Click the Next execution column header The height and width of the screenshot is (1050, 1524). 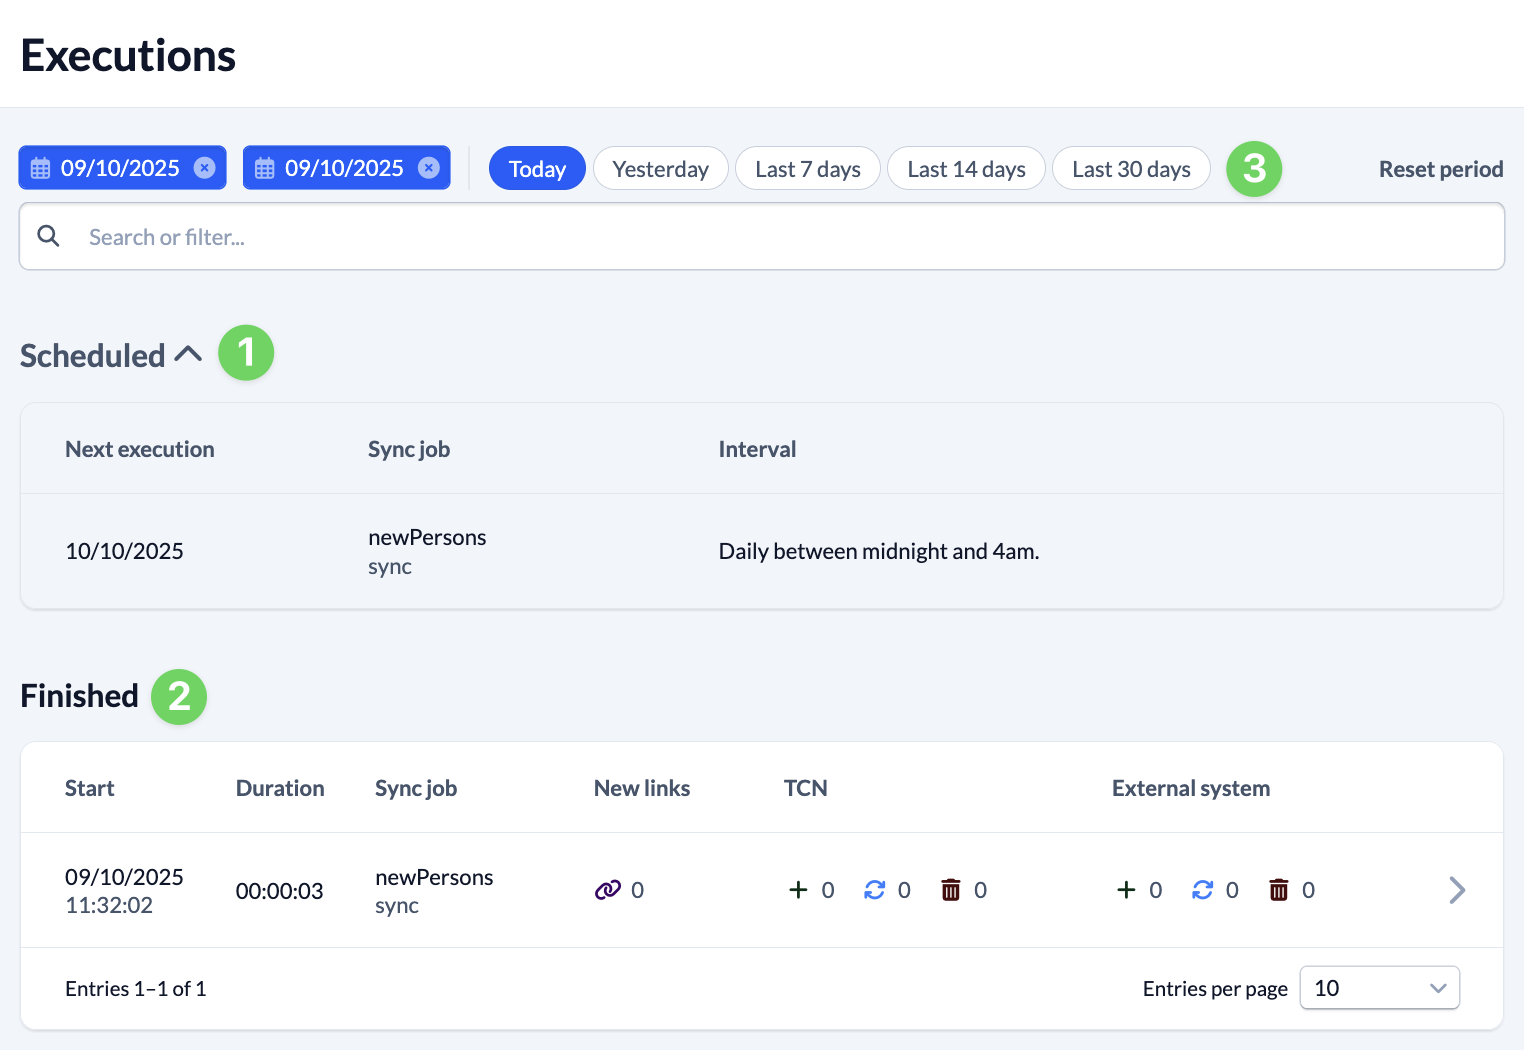pyautogui.click(x=140, y=449)
